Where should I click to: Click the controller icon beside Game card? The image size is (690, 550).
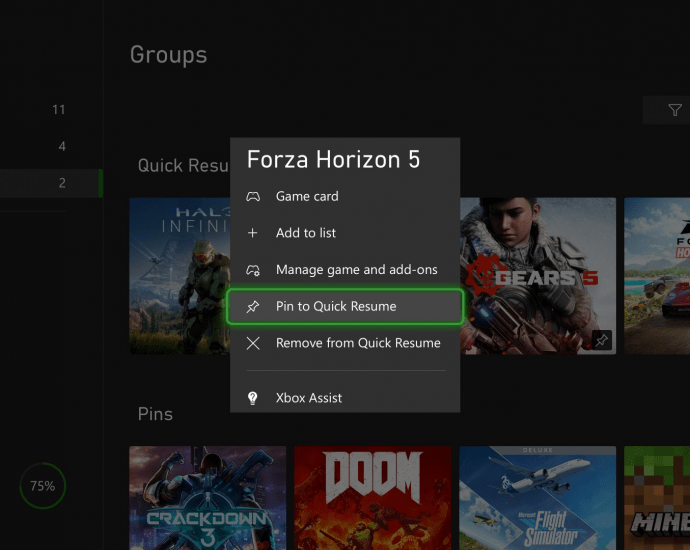tap(253, 197)
